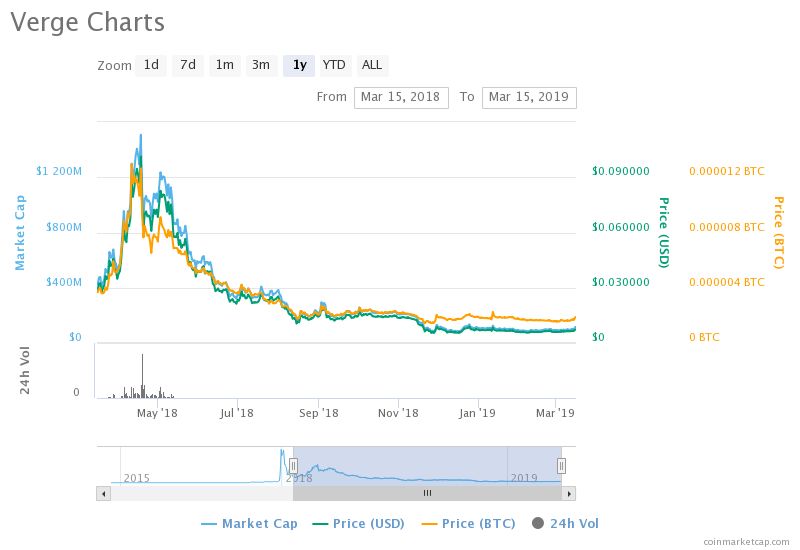Select the 1d zoom range

(x=151, y=65)
